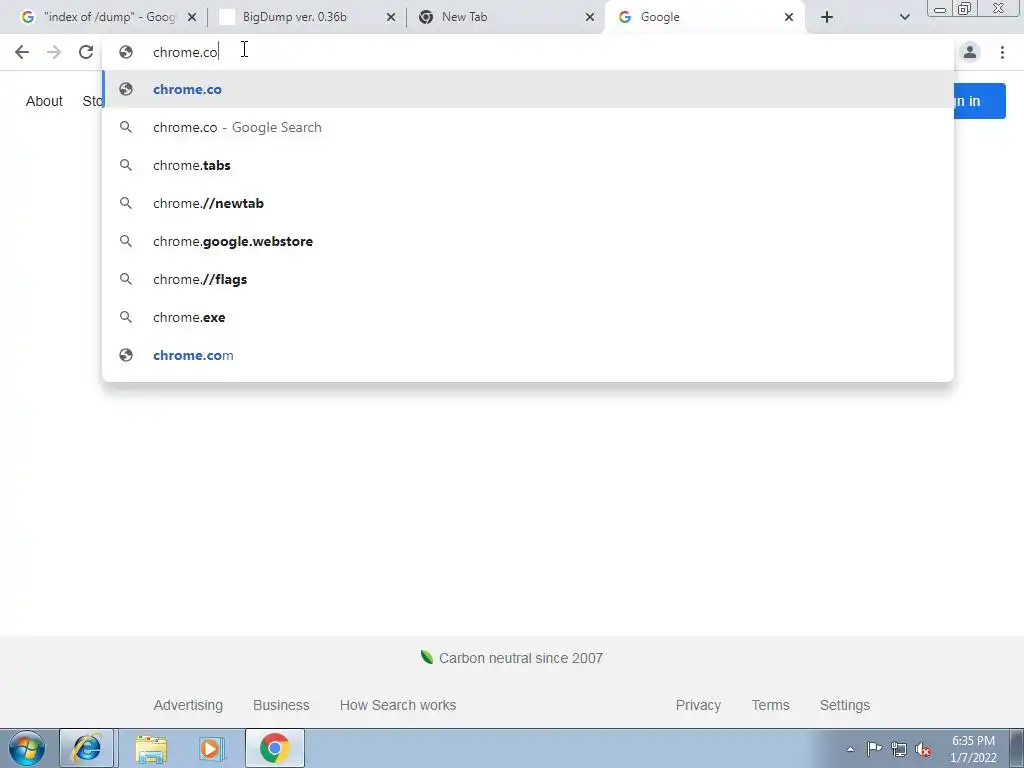1024x768 pixels.
Task: Open the Advertising footer link
Action: pos(188,705)
